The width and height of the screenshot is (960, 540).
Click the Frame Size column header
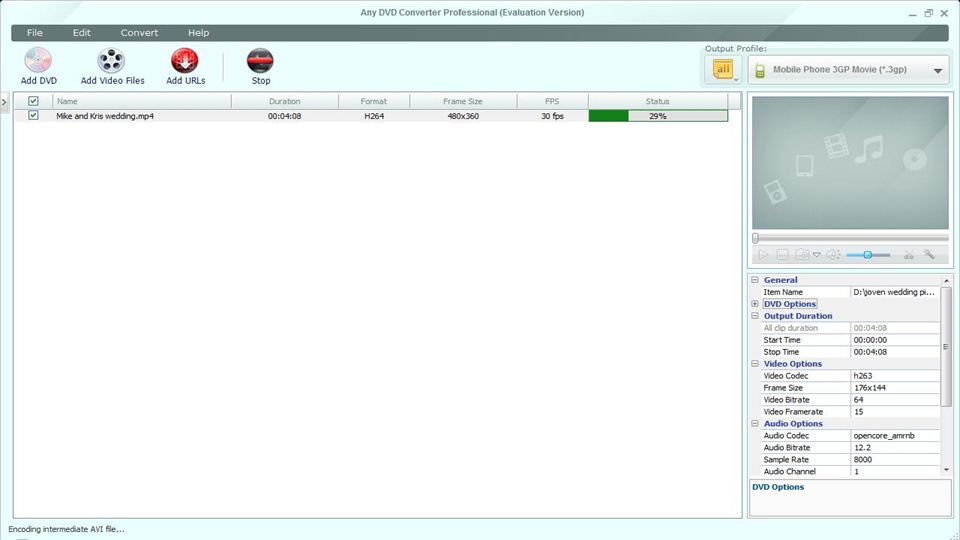click(463, 101)
